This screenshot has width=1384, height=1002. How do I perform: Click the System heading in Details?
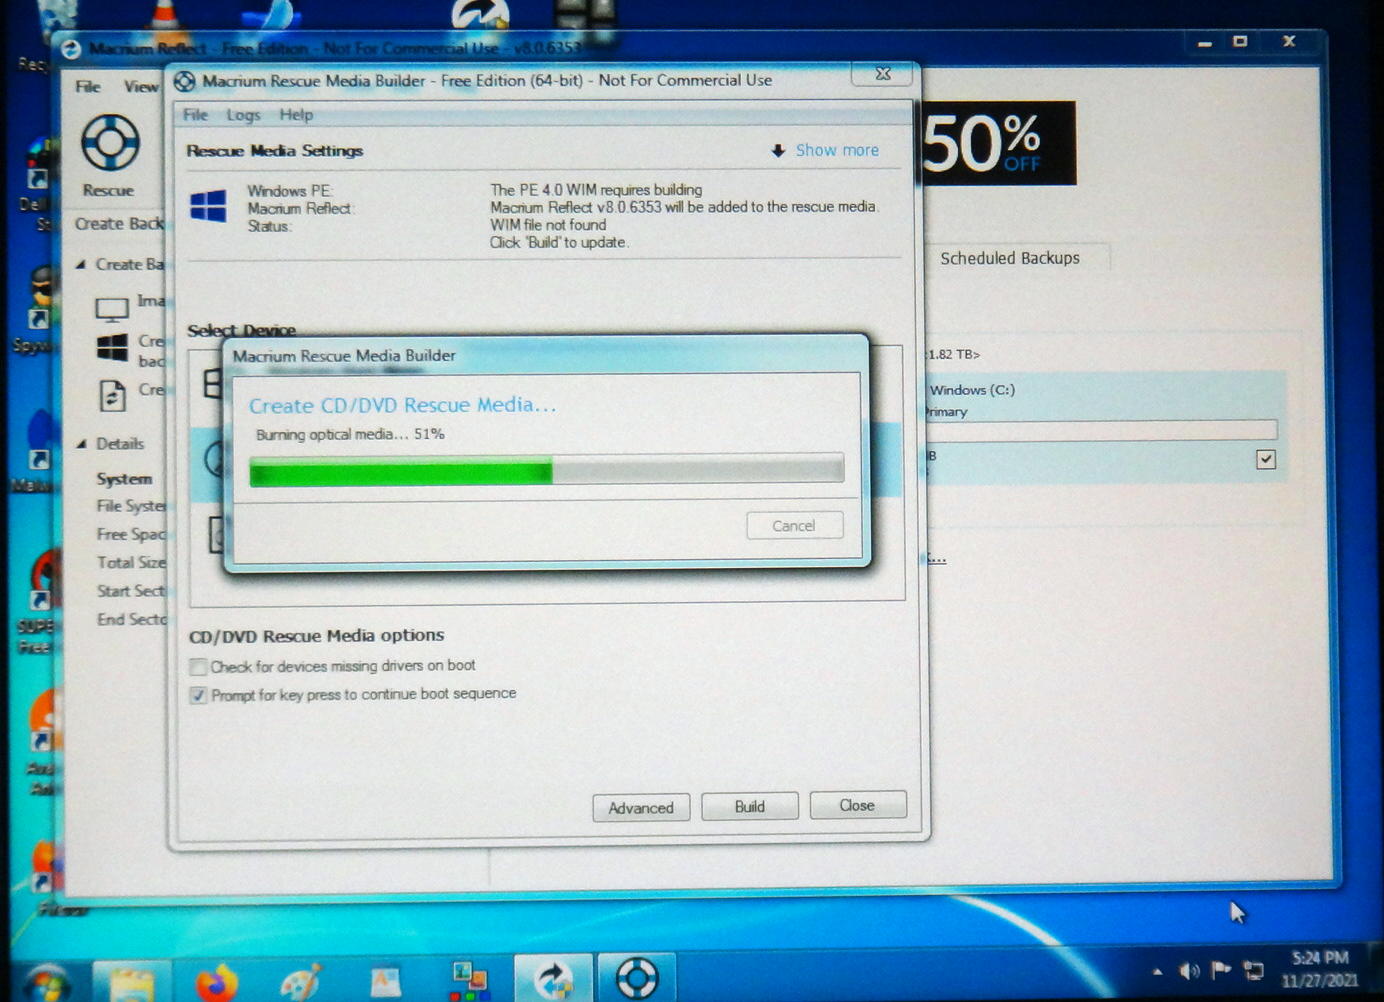(x=124, y=479)
